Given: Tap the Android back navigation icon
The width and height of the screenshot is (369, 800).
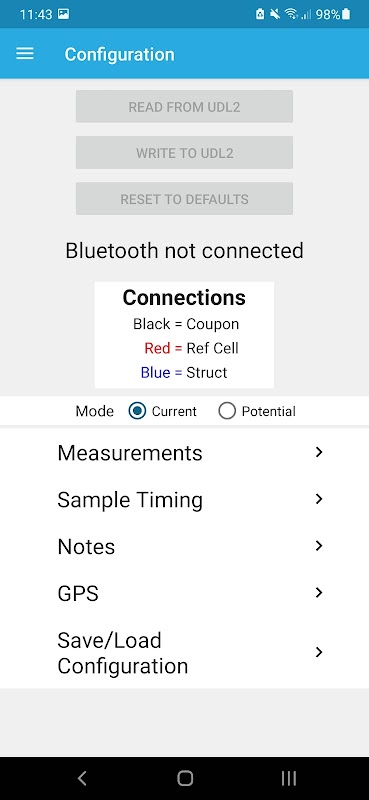Looking at the screenshot, I should pos(82,778).
